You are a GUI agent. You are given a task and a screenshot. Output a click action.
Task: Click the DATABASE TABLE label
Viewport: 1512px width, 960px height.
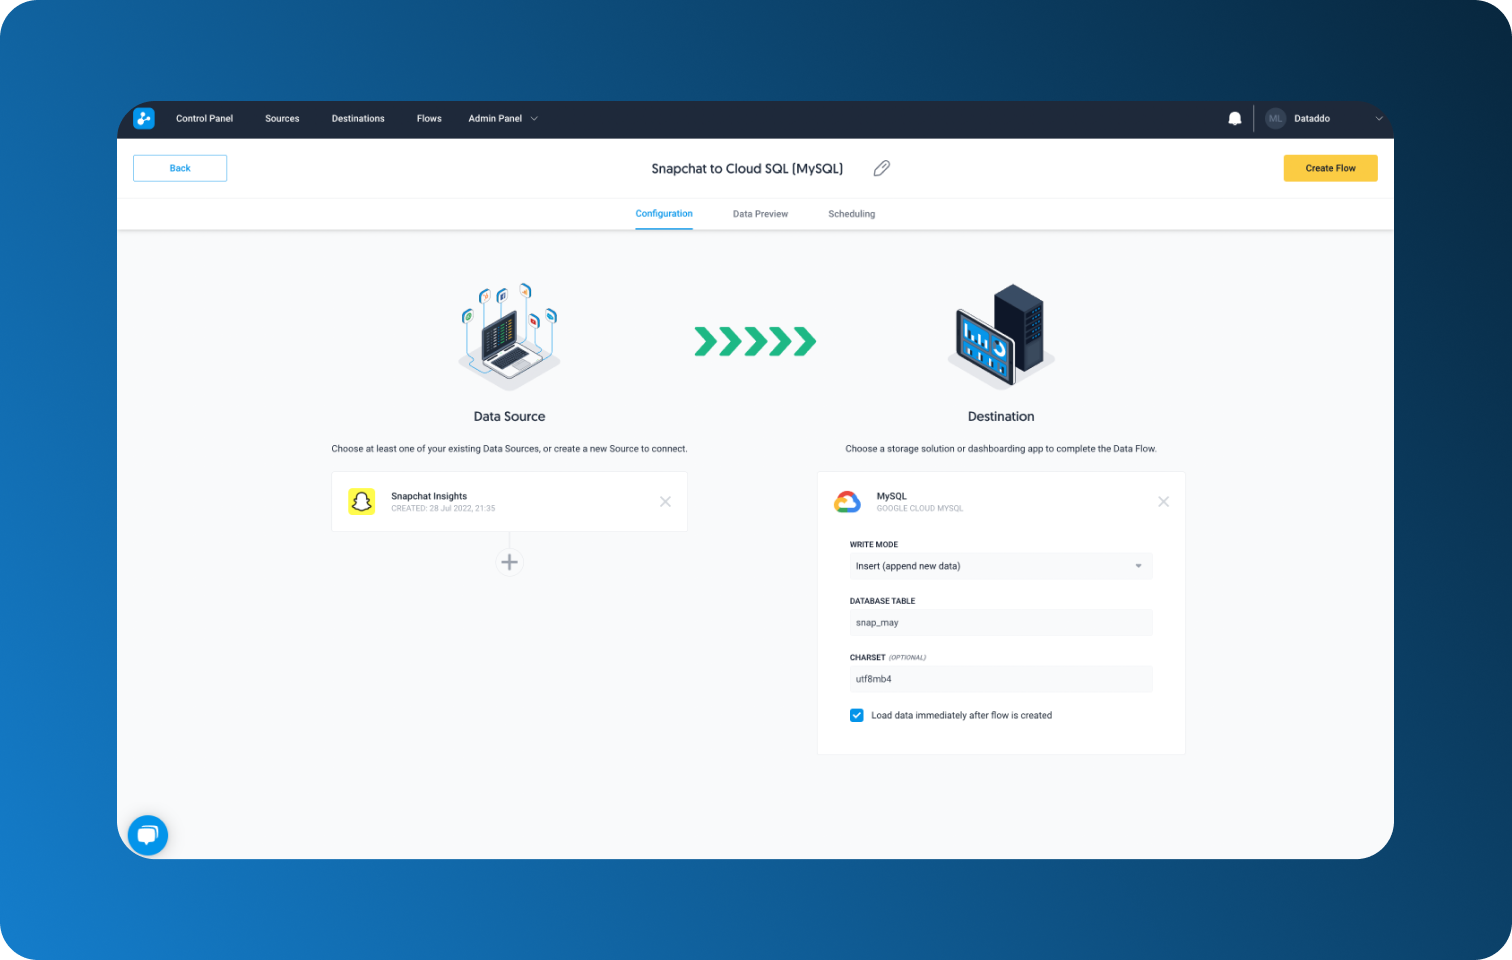[x=883, y=601]
